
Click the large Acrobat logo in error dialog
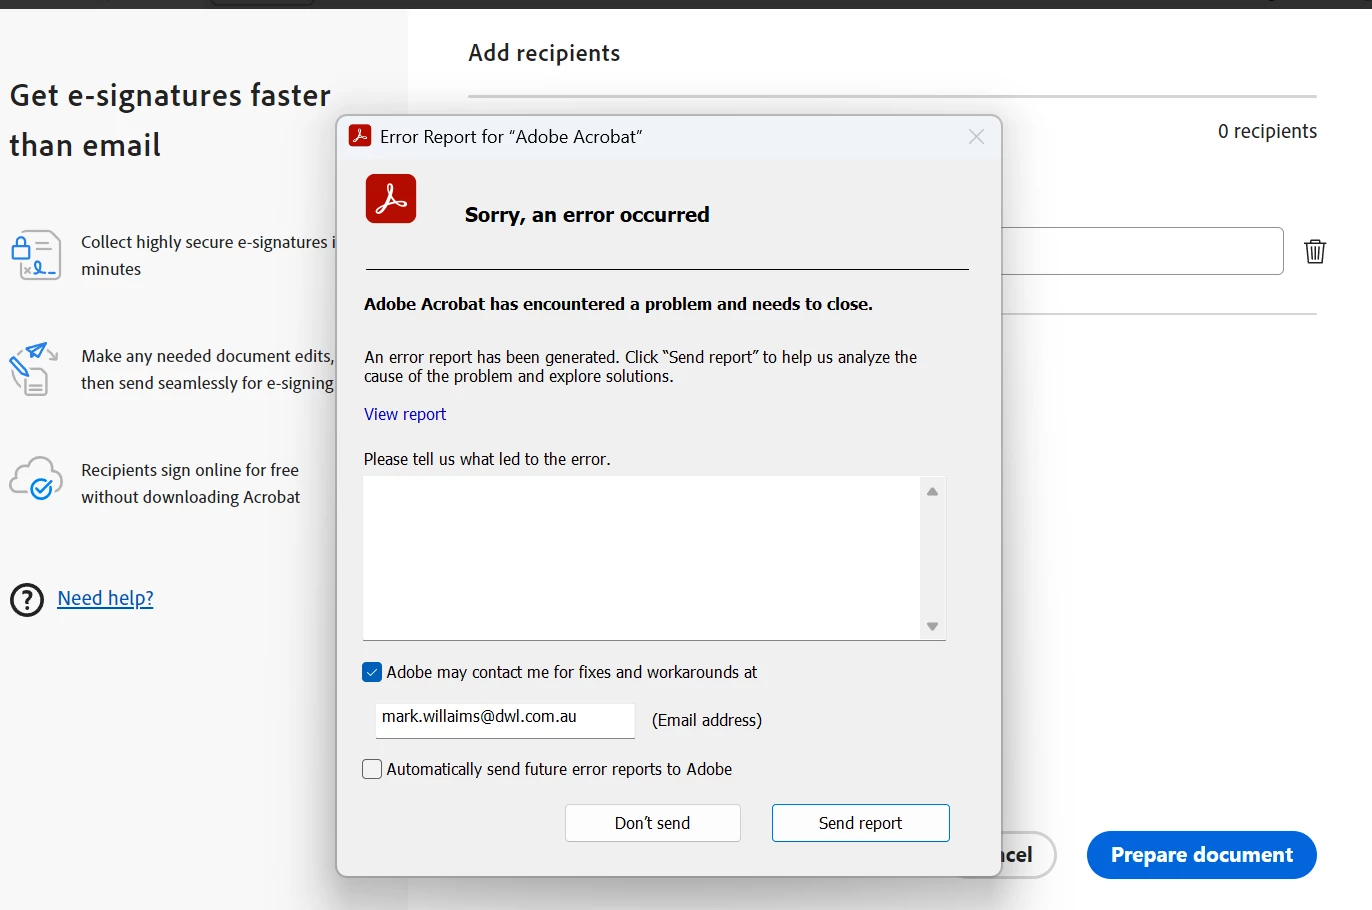point(391,198)
